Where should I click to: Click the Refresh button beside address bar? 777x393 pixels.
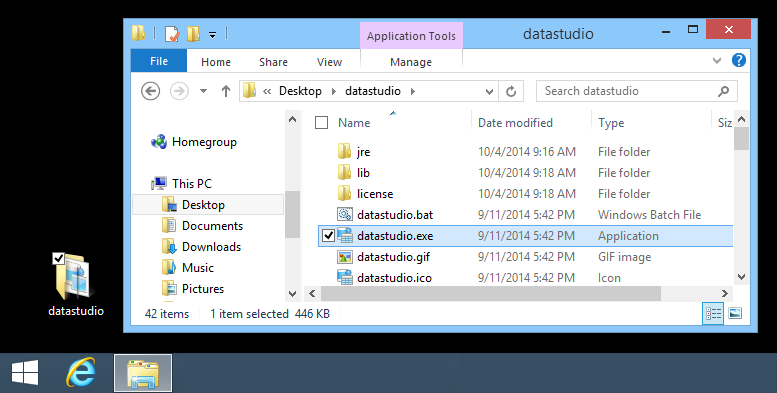pos(511,91)
